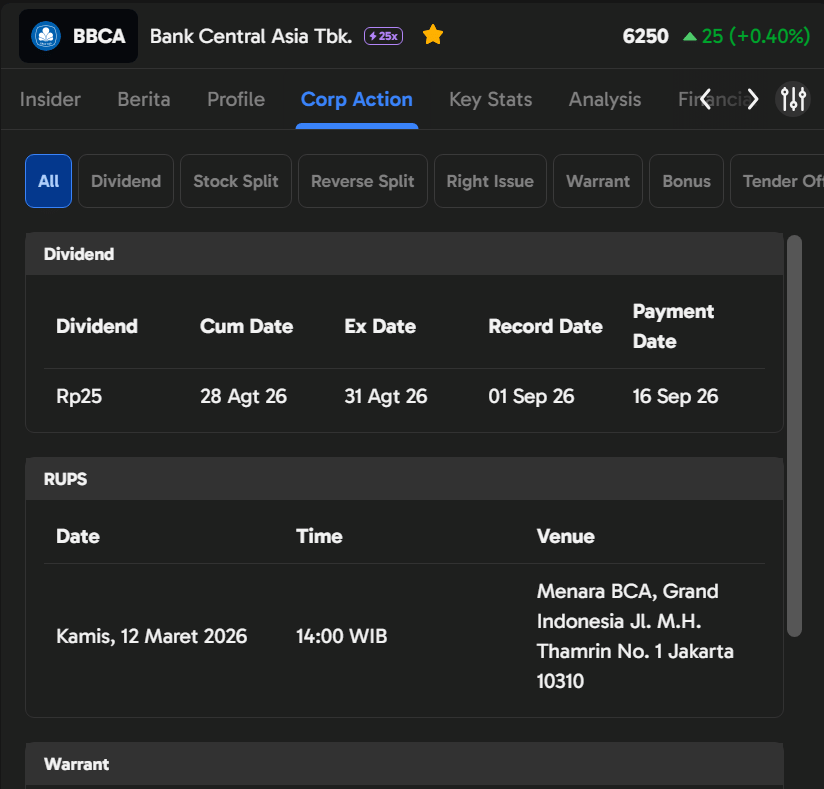Click the Venue column header
The height and width of the screenshot is (789, 824).
pyautogui.click(x=565, y=536)
